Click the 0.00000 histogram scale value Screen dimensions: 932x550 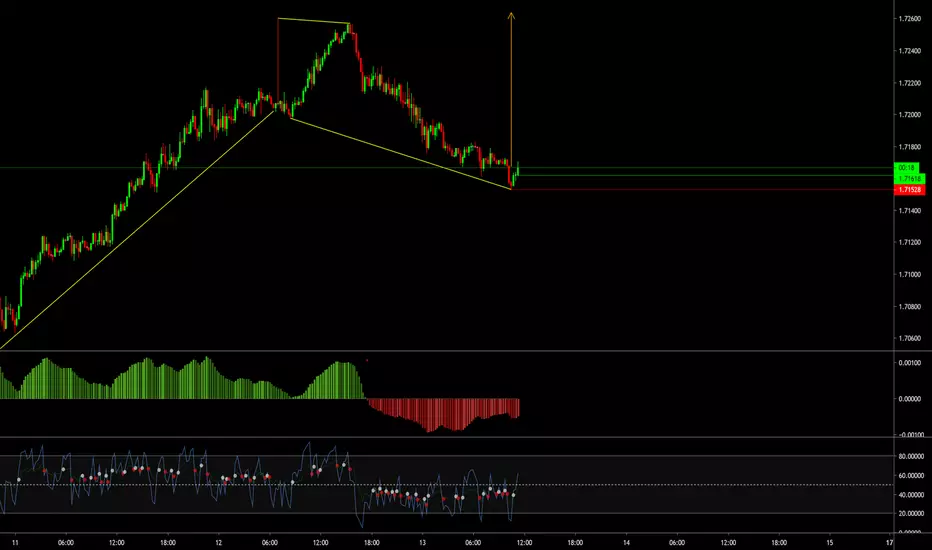[x=910, y=399]
